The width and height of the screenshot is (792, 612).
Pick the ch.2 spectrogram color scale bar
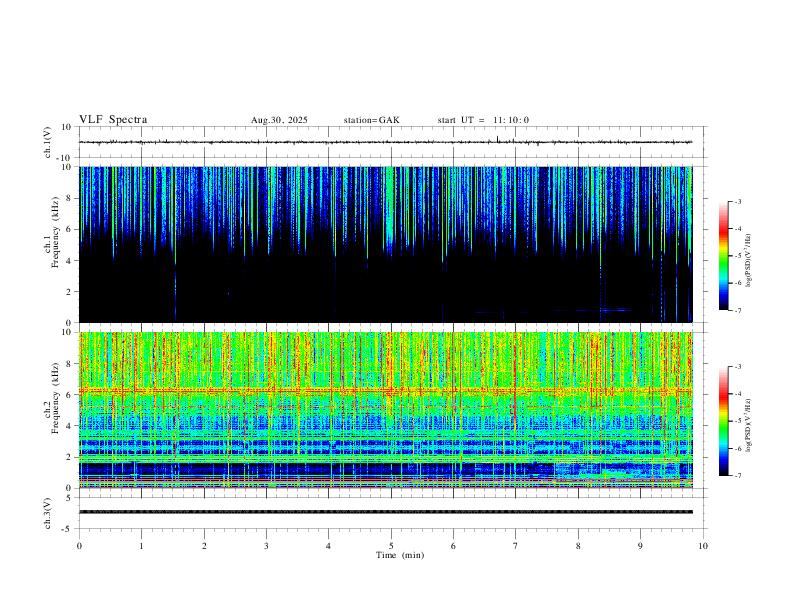click(x=723, y=421)
